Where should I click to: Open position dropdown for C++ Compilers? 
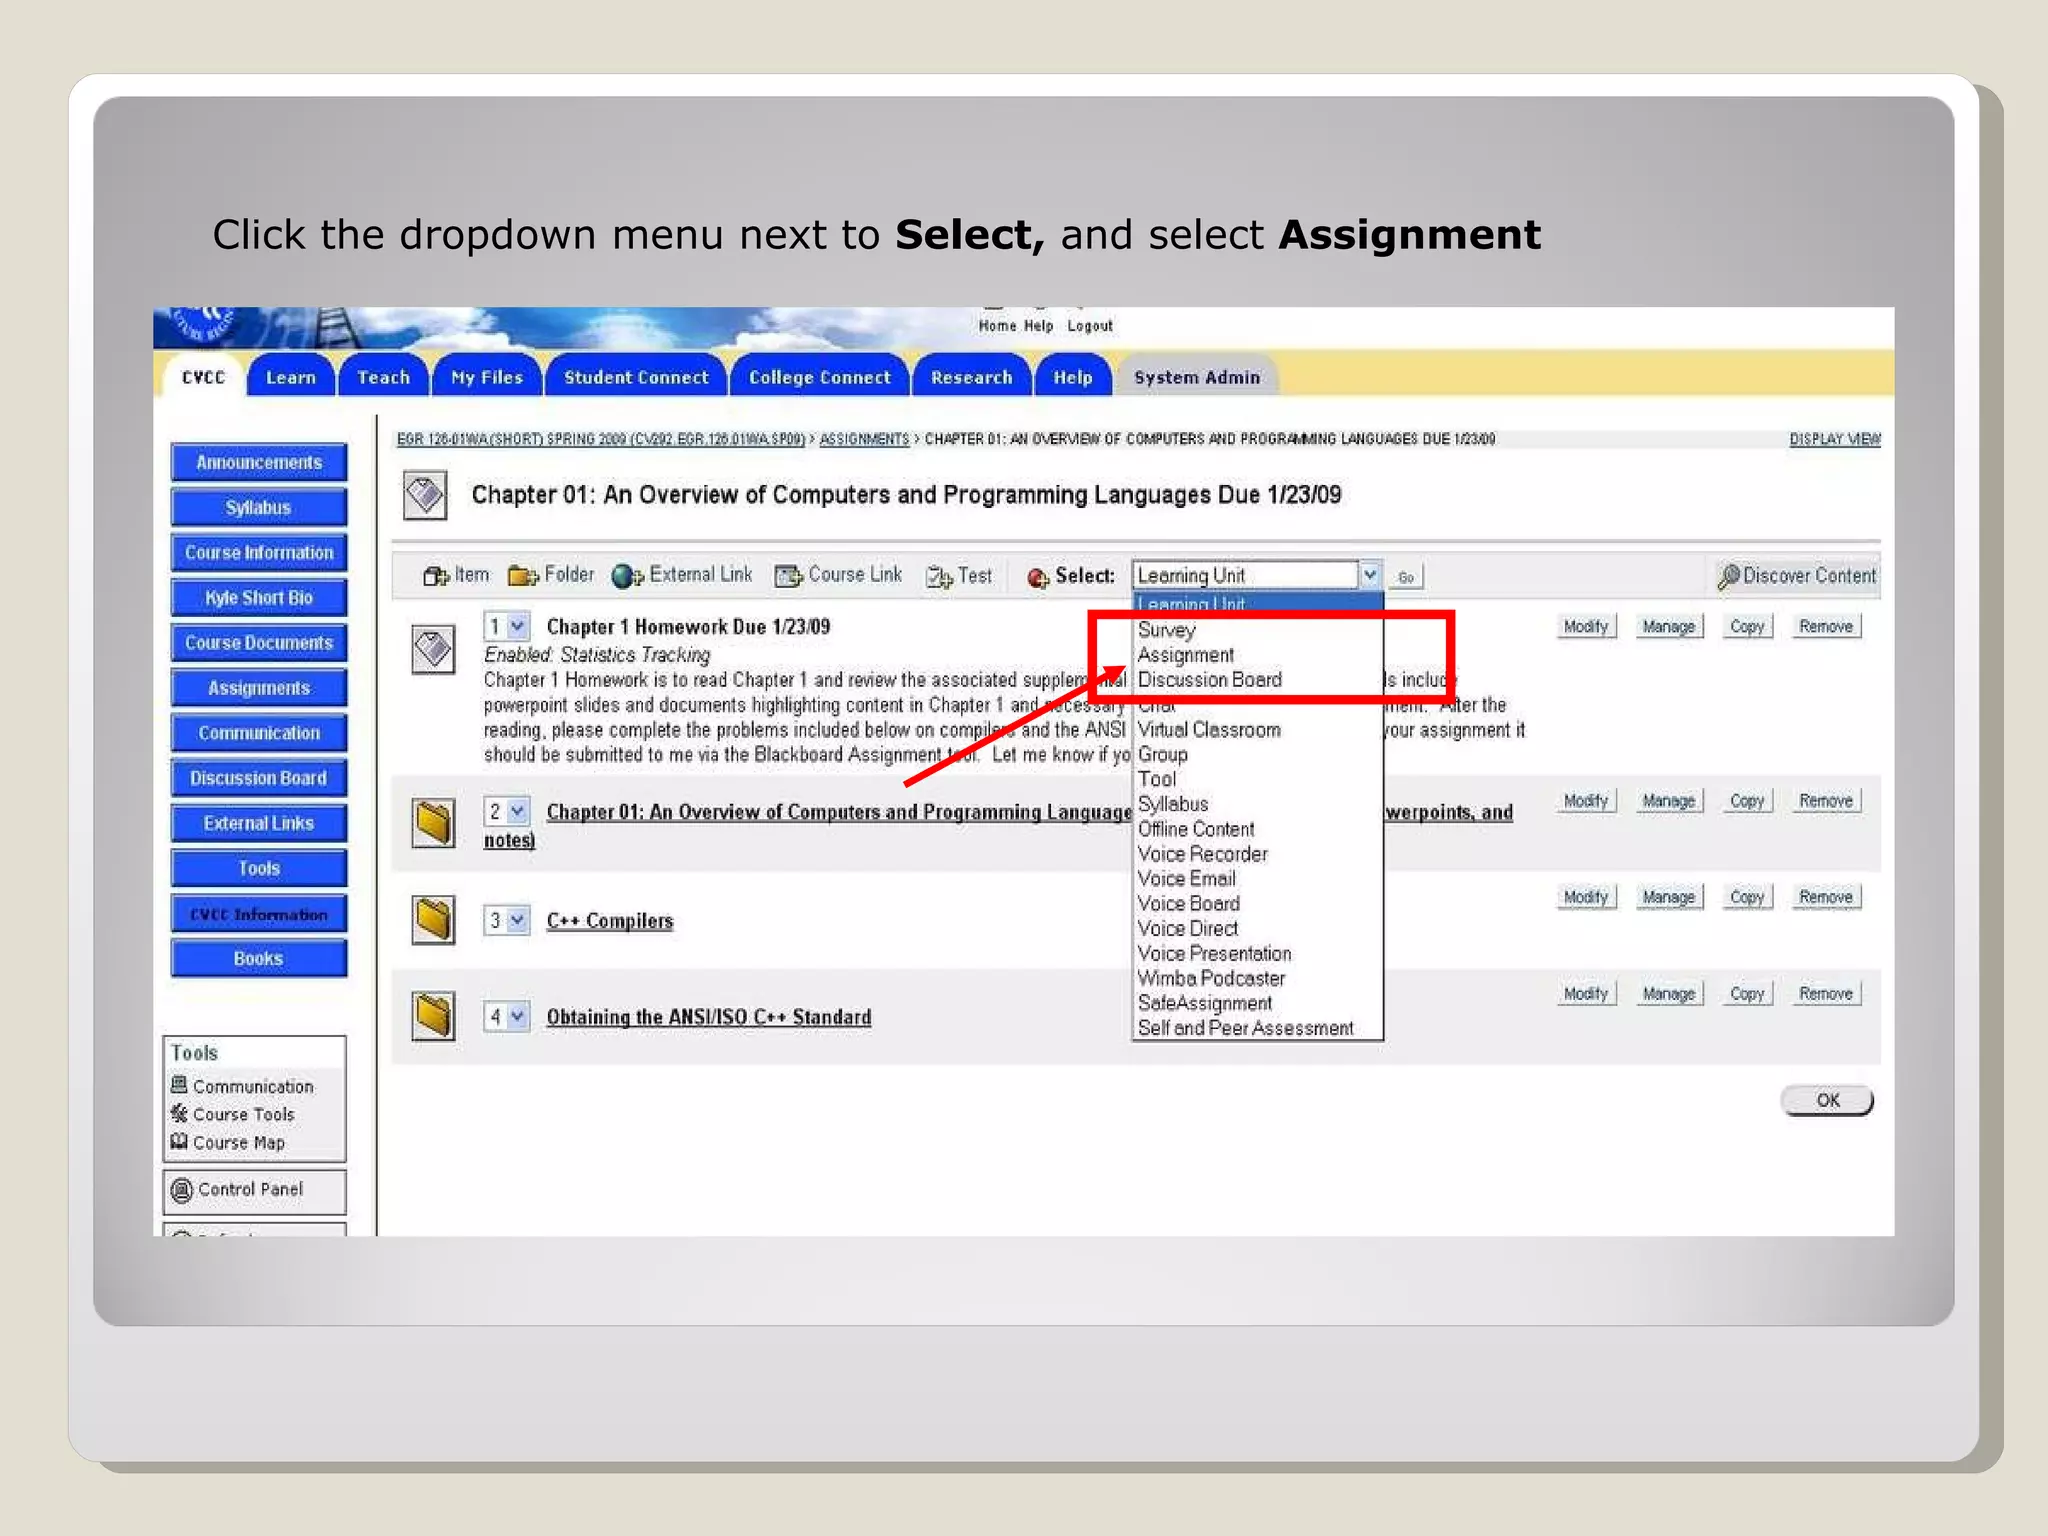pyautogui.click(x=517, y=920)
